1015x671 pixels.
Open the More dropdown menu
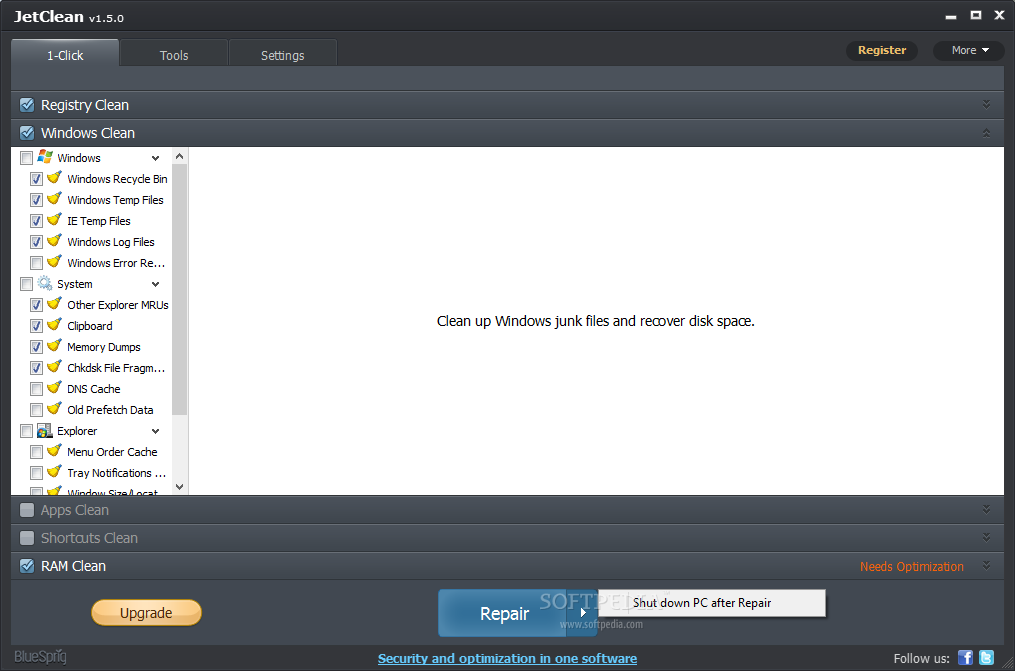pyautogui.click(x=969, y=50)
